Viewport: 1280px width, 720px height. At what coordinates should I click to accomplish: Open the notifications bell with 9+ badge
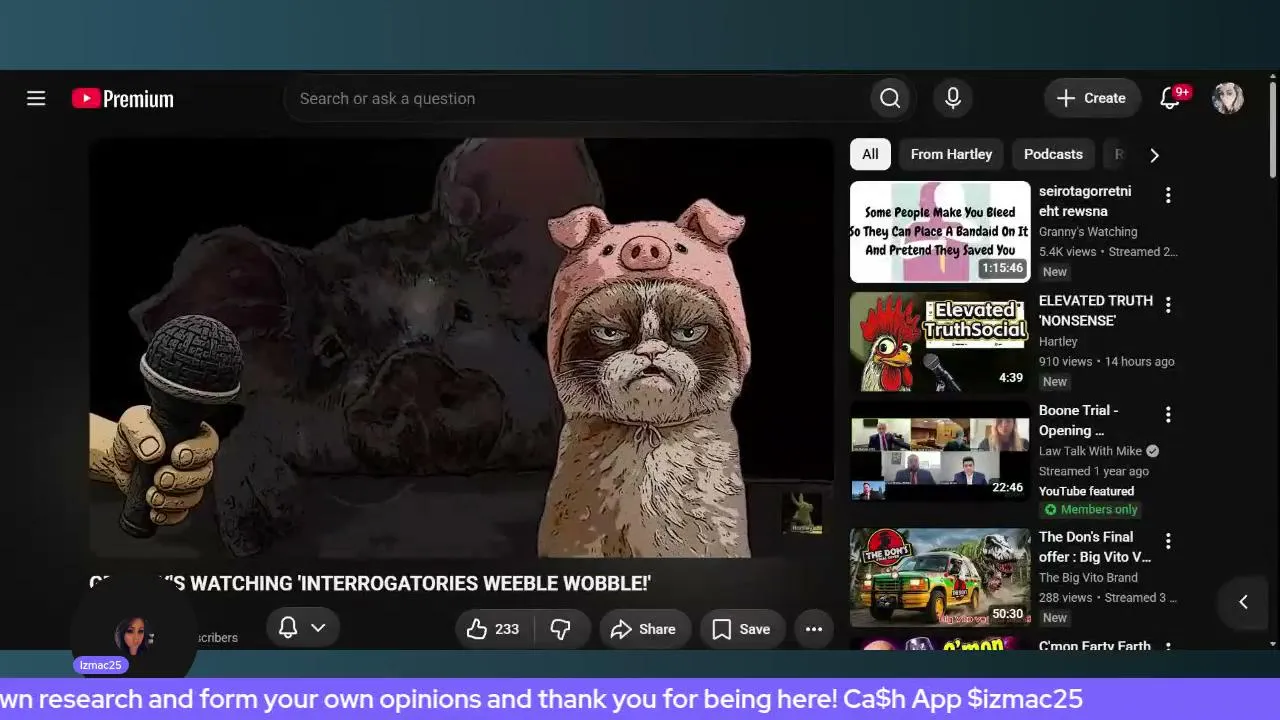(1171, 98)
